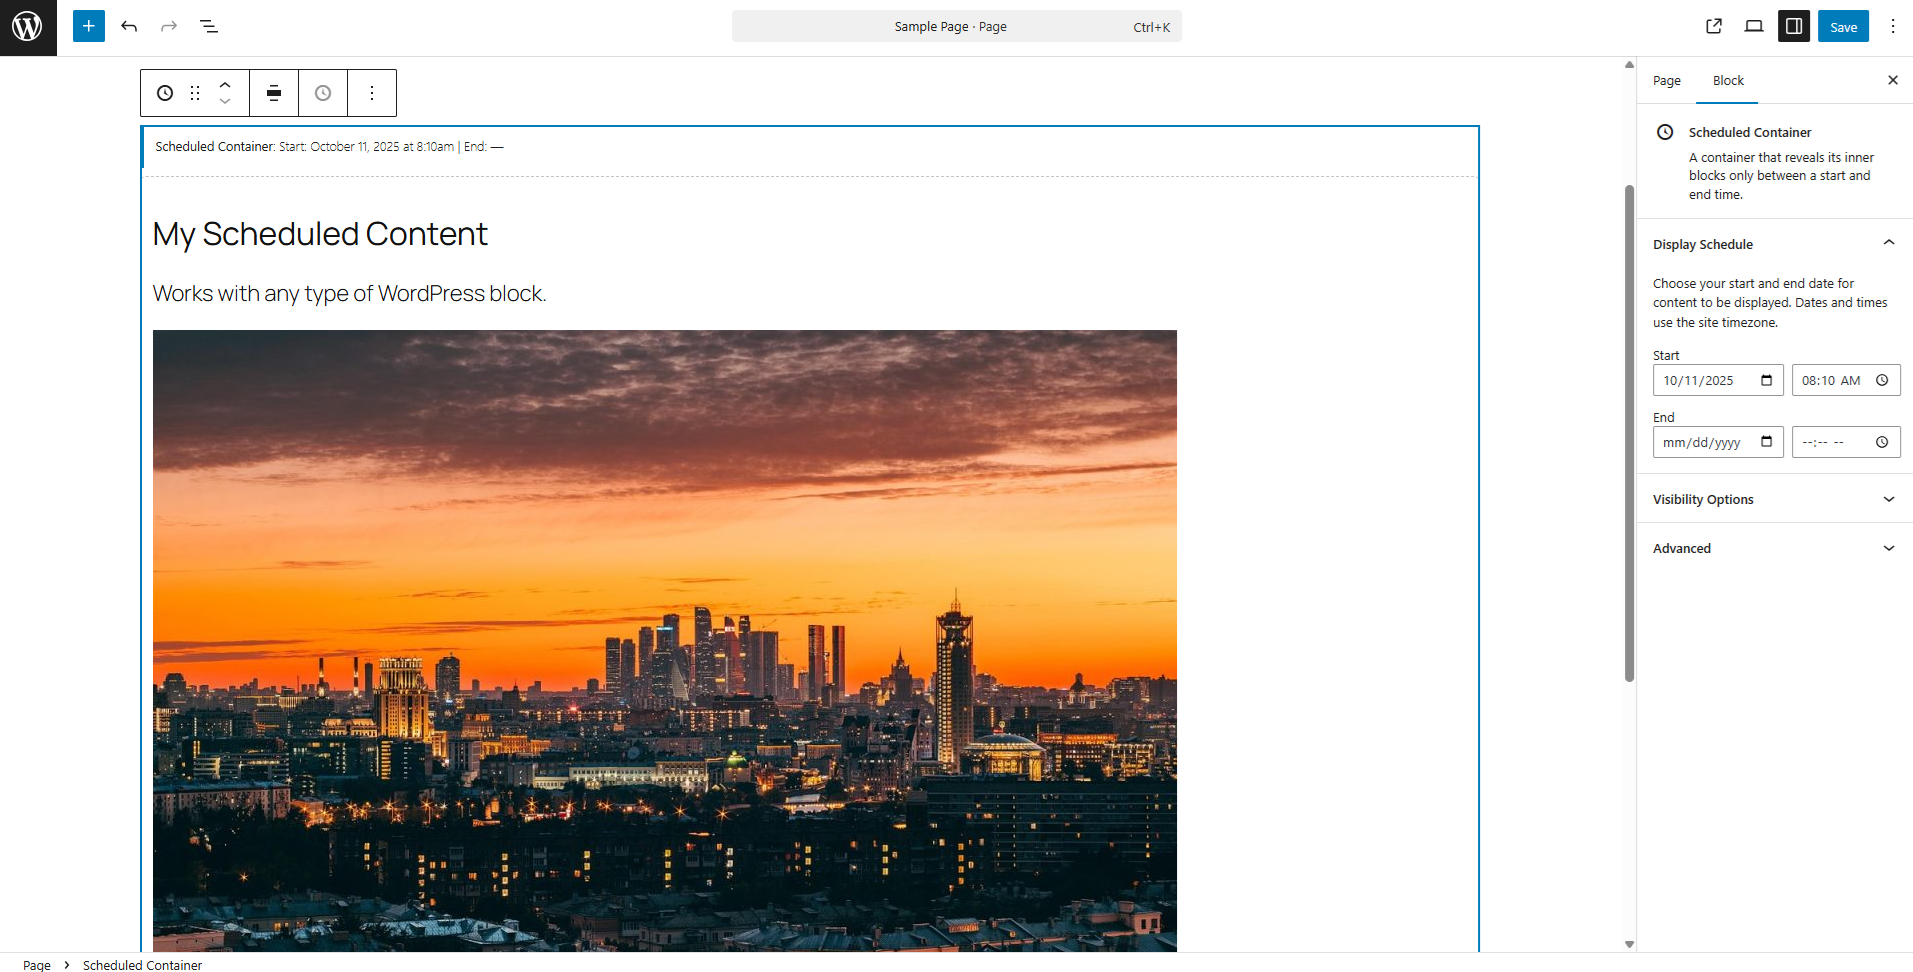Redo the last change
The image size is (1913, 972).
[x=168, y=26]
